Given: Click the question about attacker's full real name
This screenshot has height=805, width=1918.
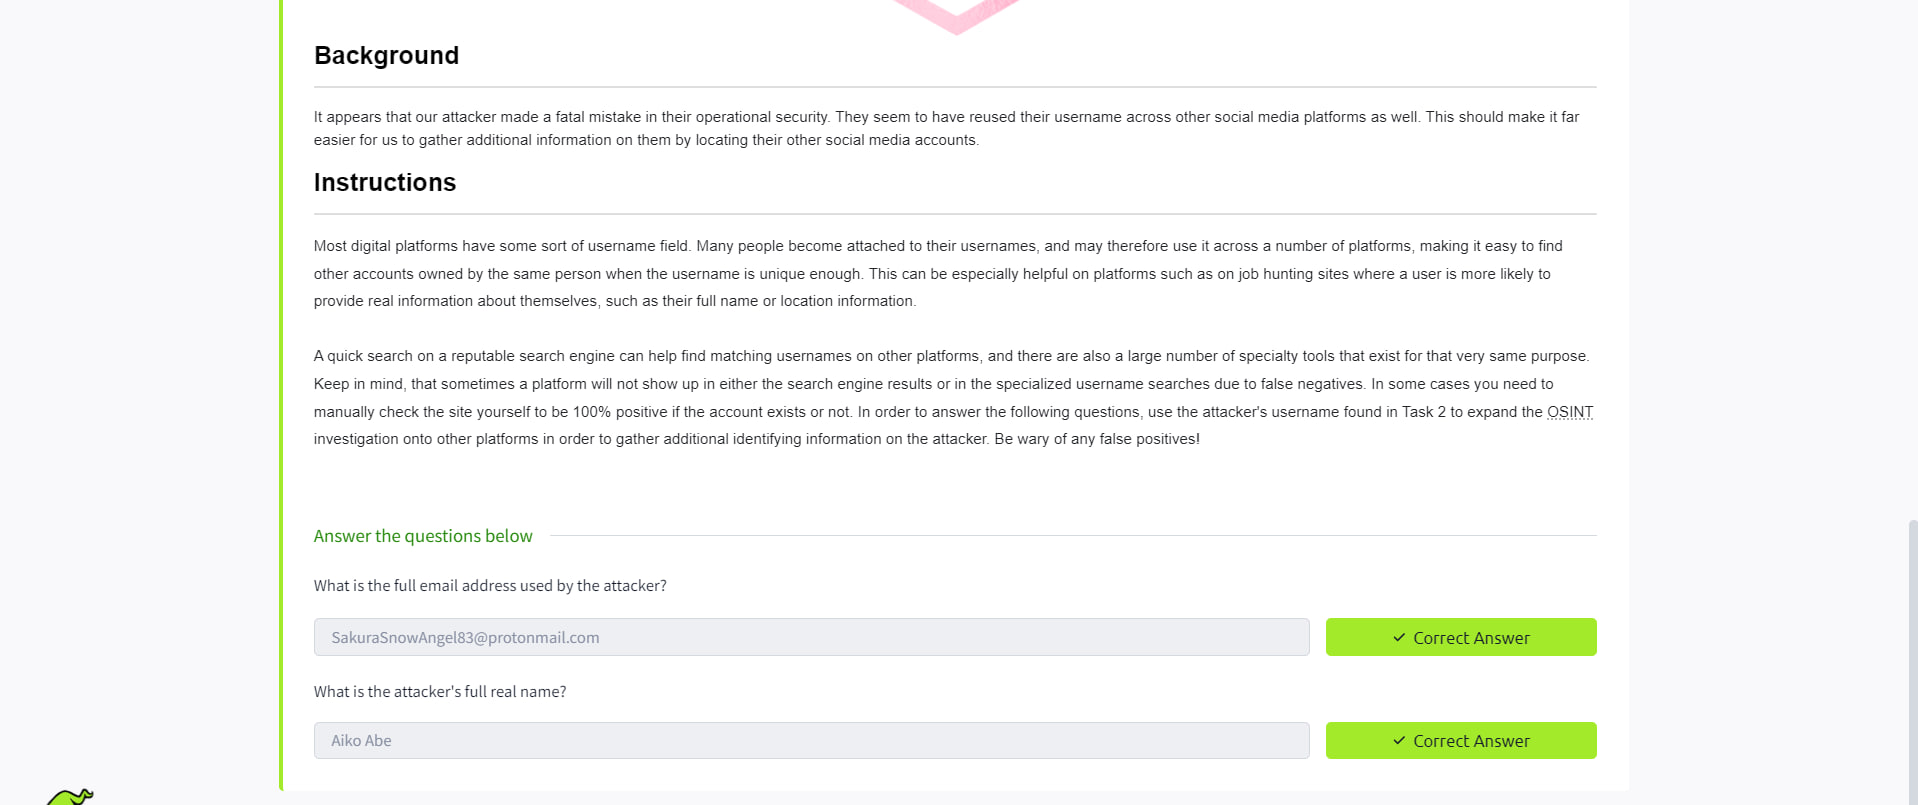Looking at the screenshot, I should [440, 692].
